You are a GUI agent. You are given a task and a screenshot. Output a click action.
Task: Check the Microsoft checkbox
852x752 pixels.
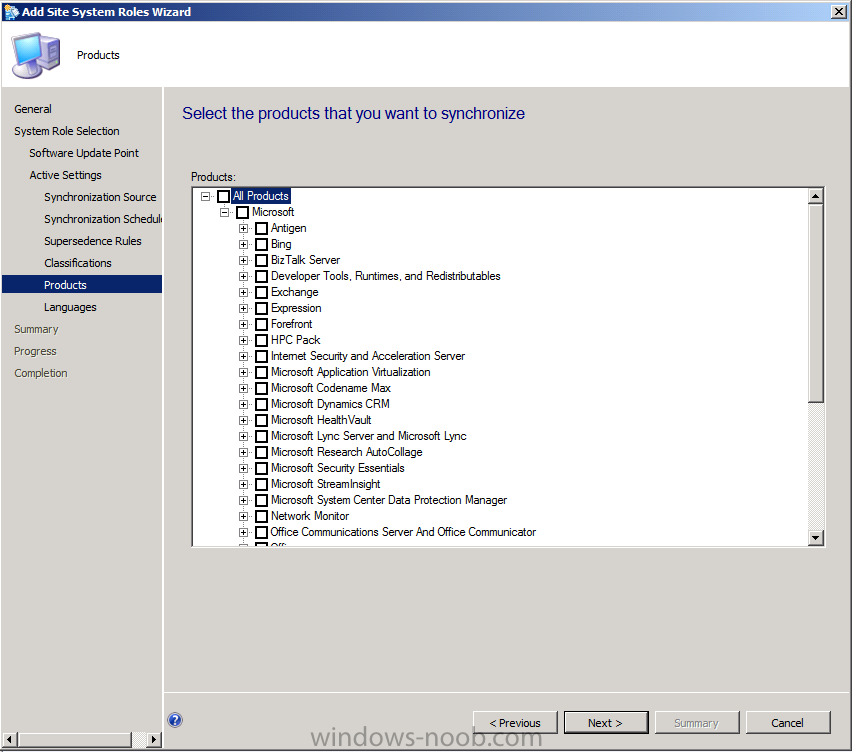point(242,212)
